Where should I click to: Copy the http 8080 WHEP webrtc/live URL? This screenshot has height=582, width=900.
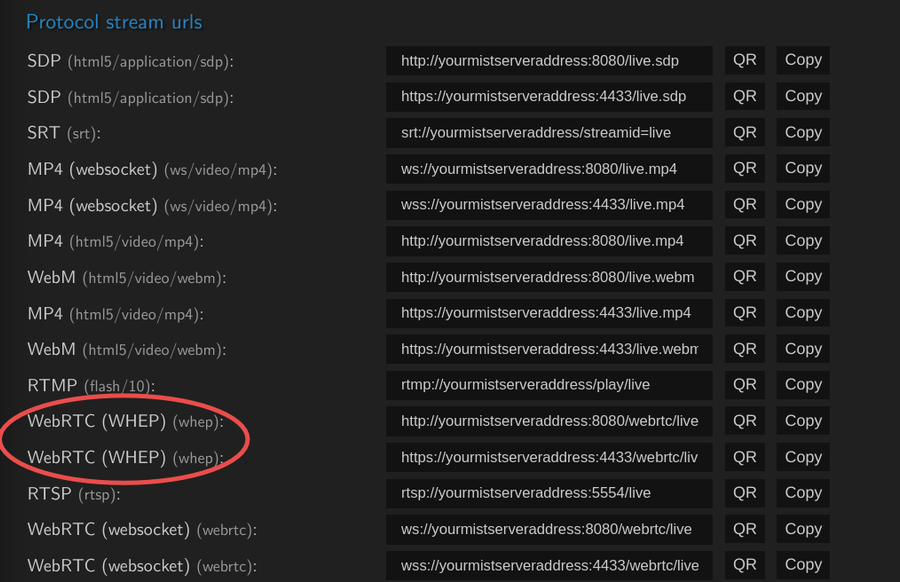point(803,421)
